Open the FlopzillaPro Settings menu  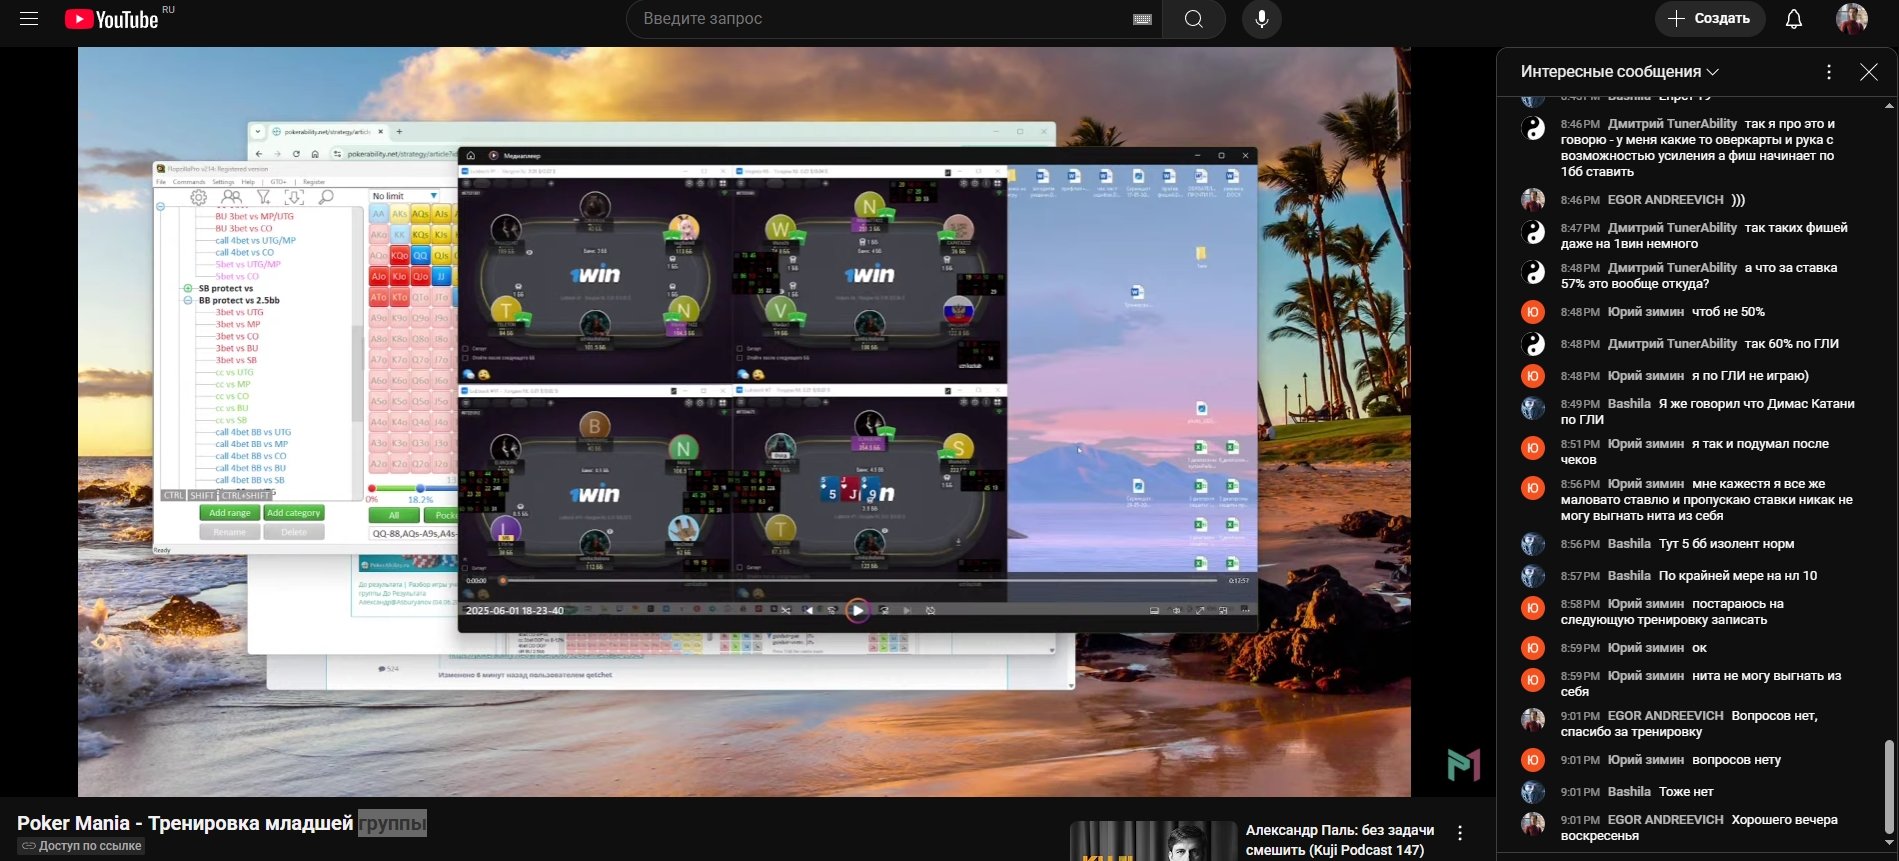point(223,182)
